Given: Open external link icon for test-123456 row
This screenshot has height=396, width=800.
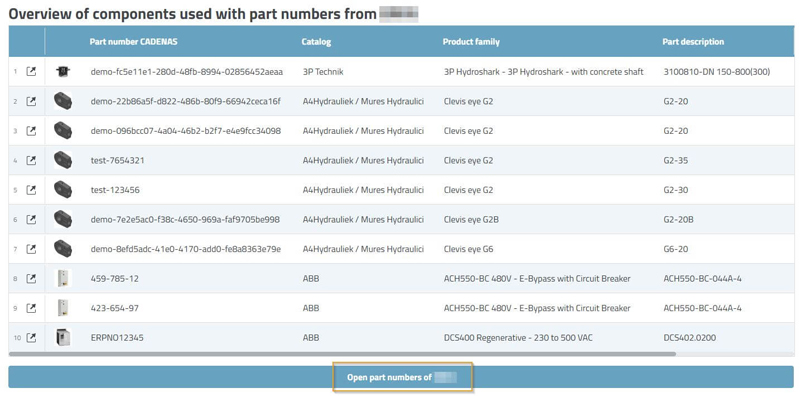Looking at the screenshot, I should tap(31, 190).
